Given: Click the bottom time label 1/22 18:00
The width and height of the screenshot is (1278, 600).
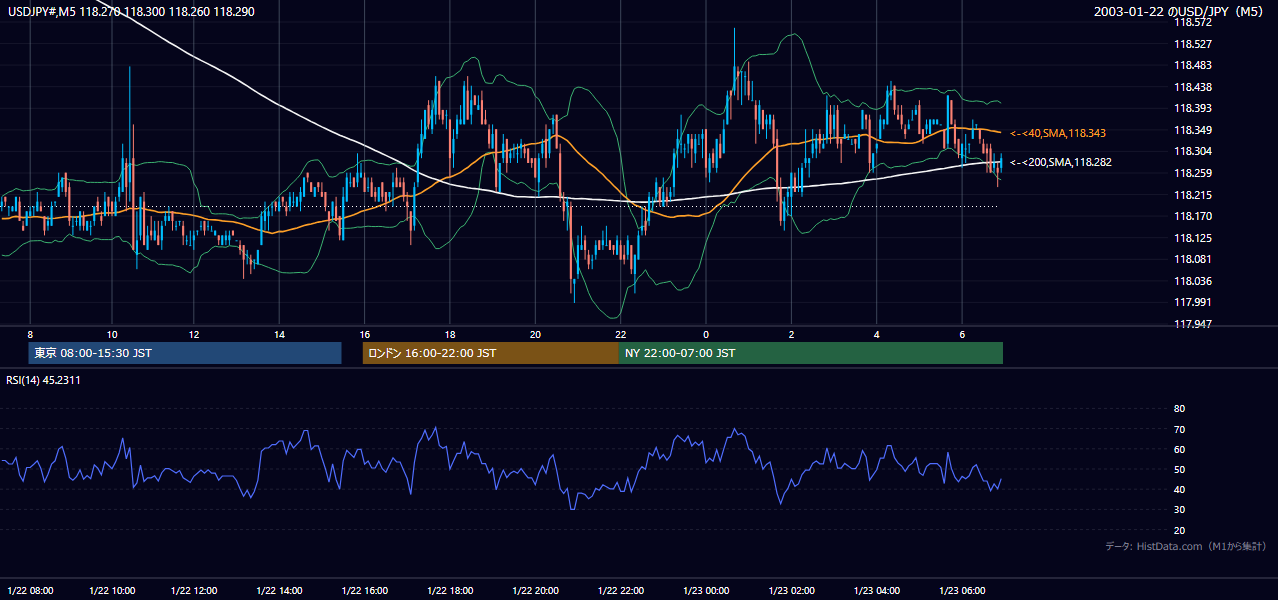Looking at the screenshot, I should (x=451, y=590).
